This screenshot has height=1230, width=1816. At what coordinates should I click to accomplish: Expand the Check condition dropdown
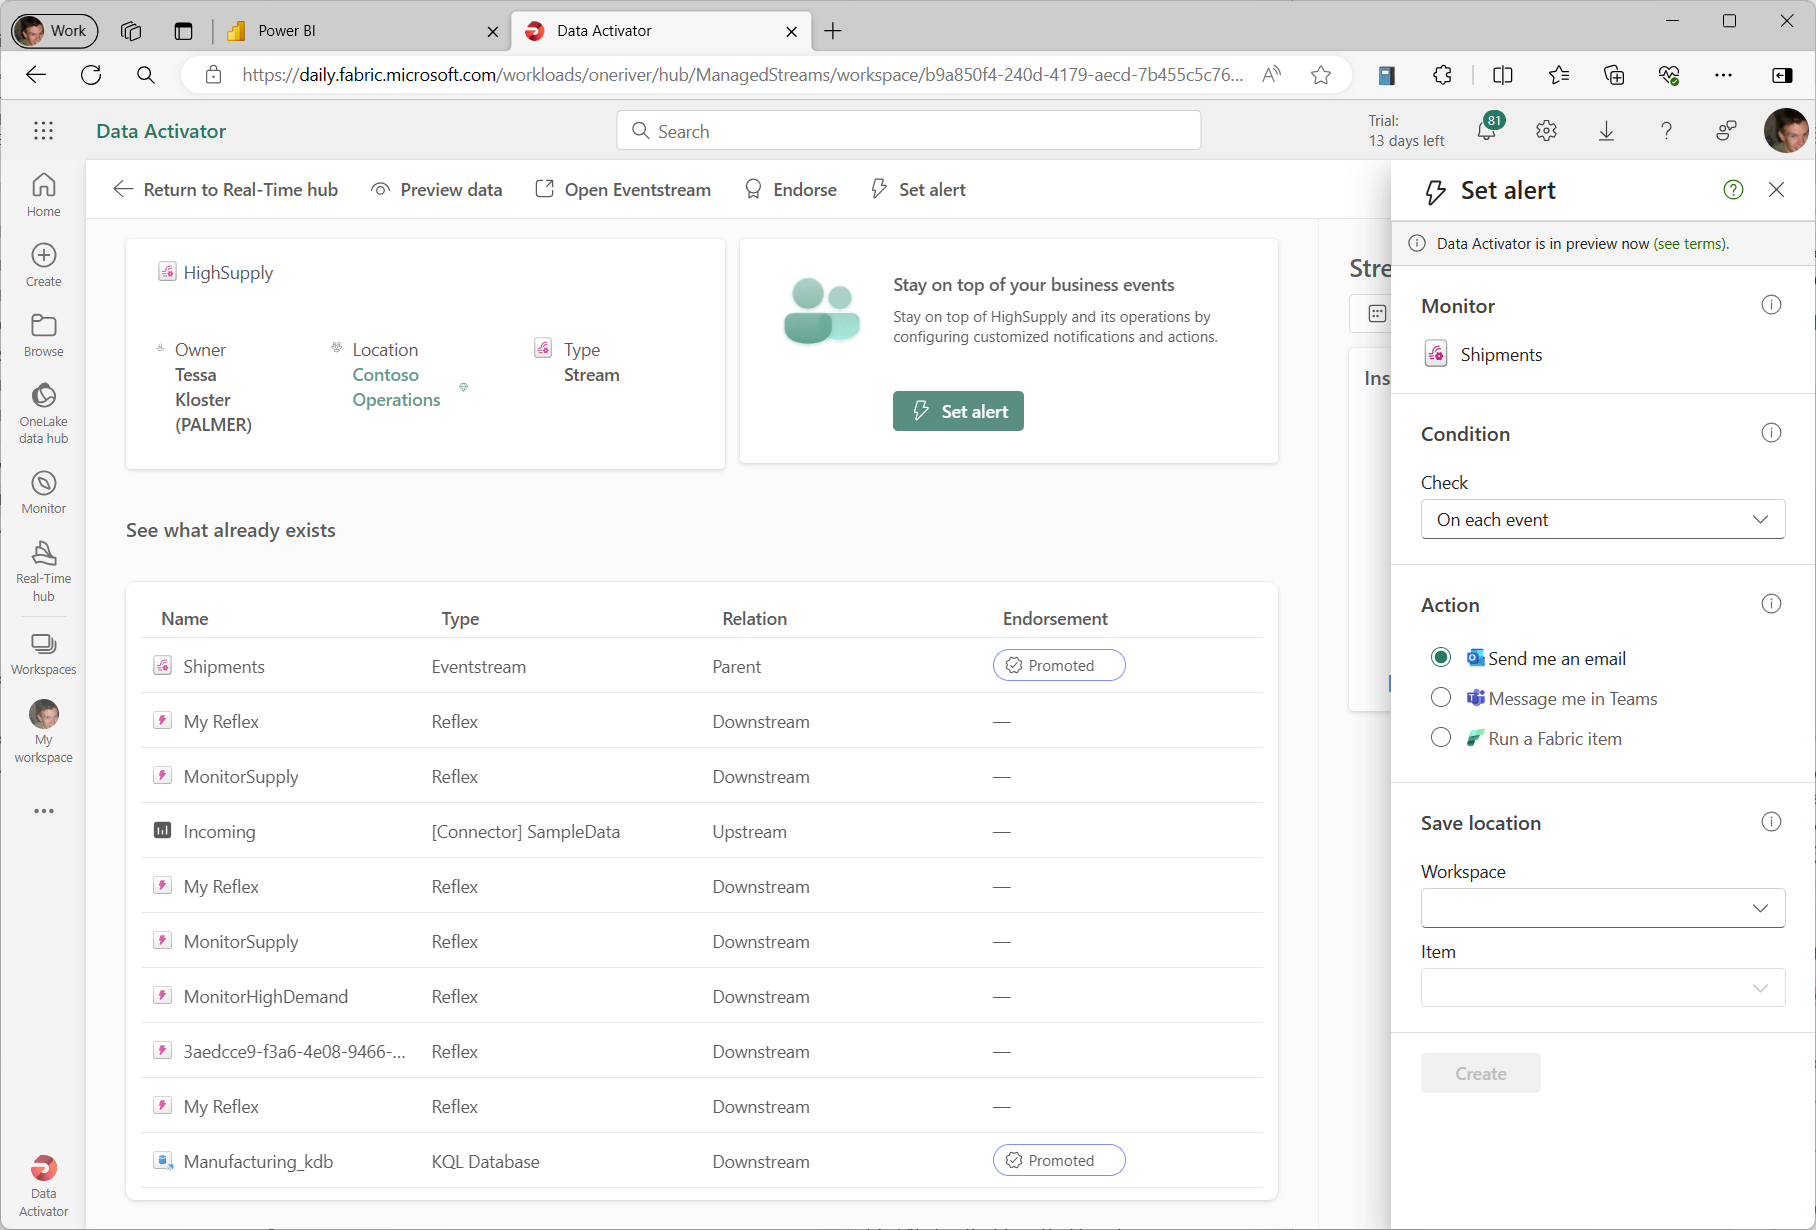click(x=1603, y=519)
